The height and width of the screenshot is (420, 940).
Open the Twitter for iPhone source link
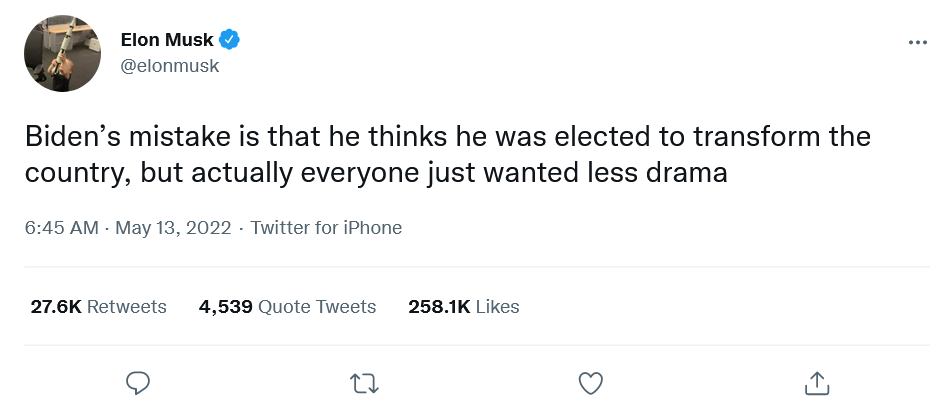coord(326,228)
